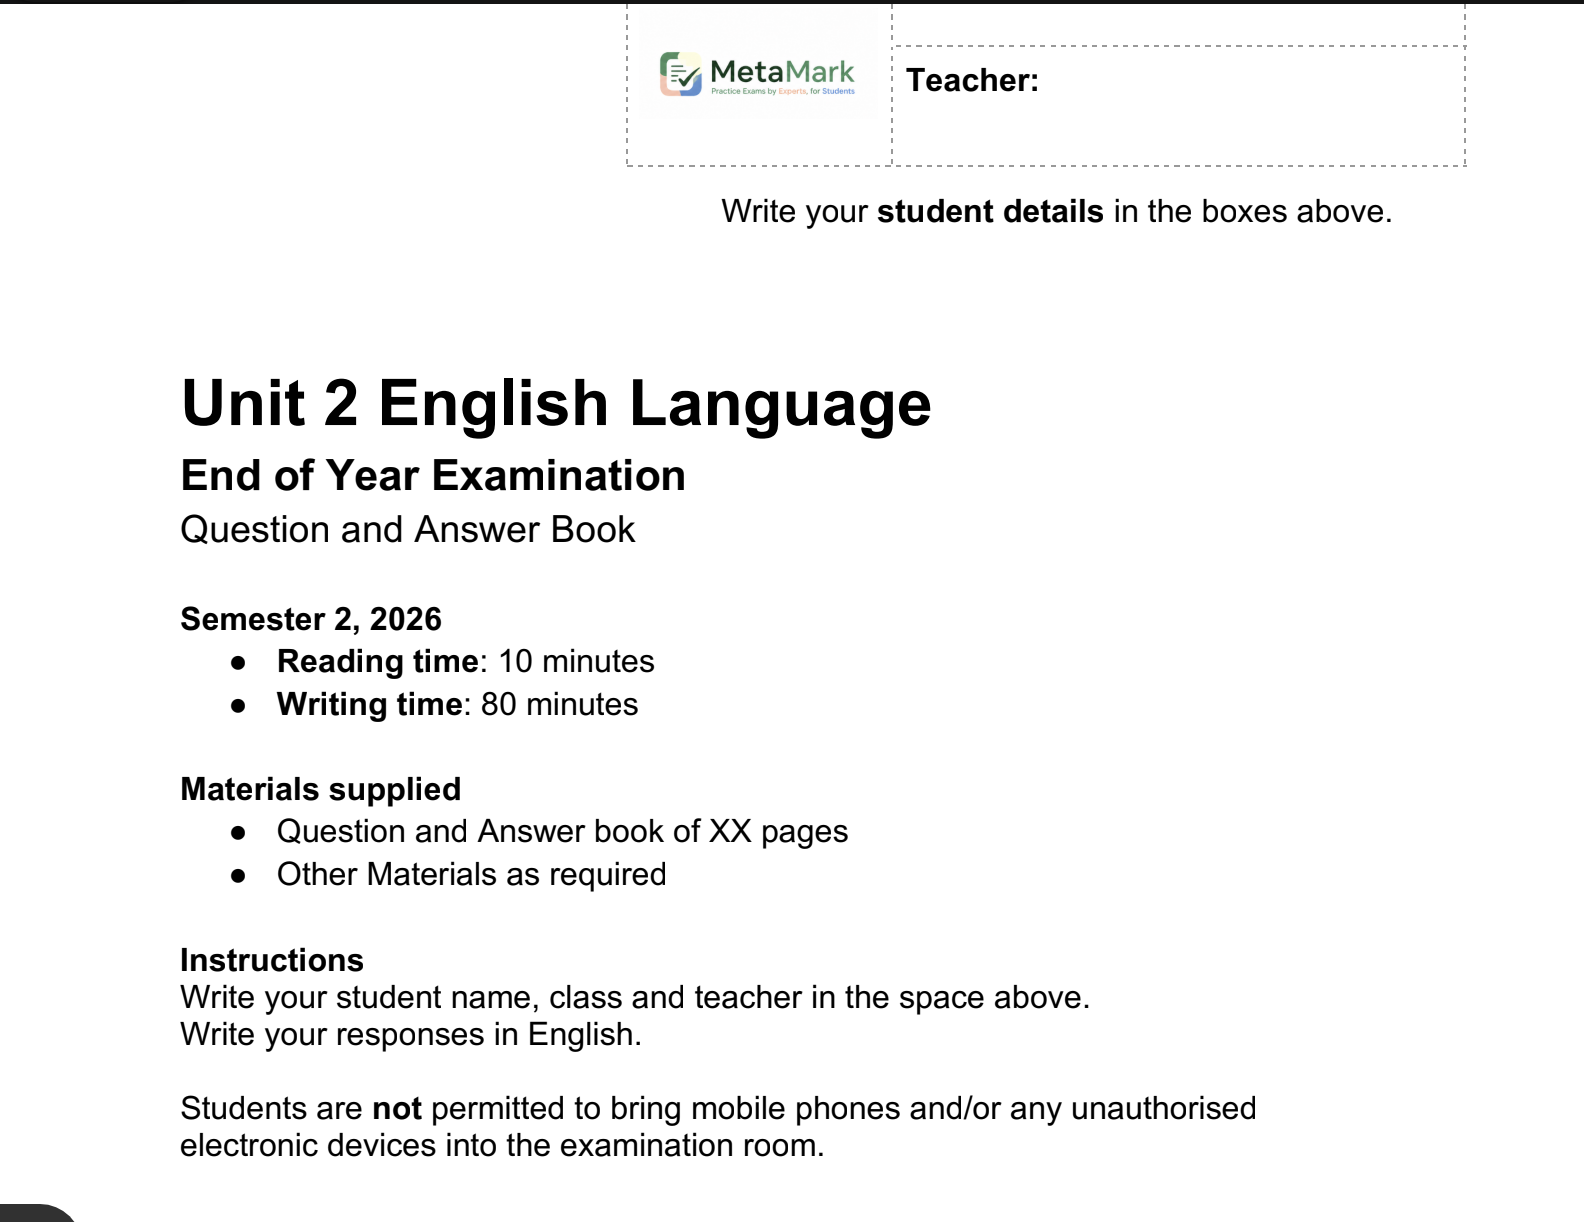
Task: Click the MetaMark logo image
Action: click(758, 74)
